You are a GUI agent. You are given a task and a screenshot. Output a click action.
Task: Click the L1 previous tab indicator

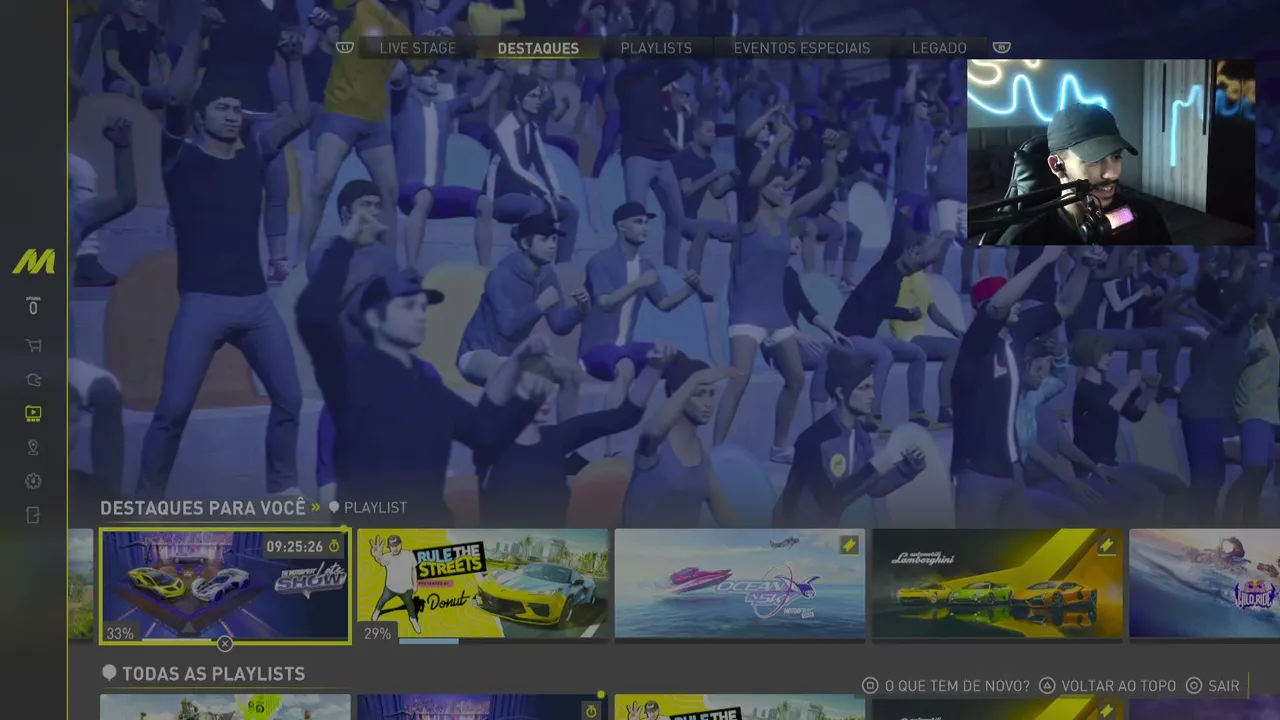(x=345, y=47)
